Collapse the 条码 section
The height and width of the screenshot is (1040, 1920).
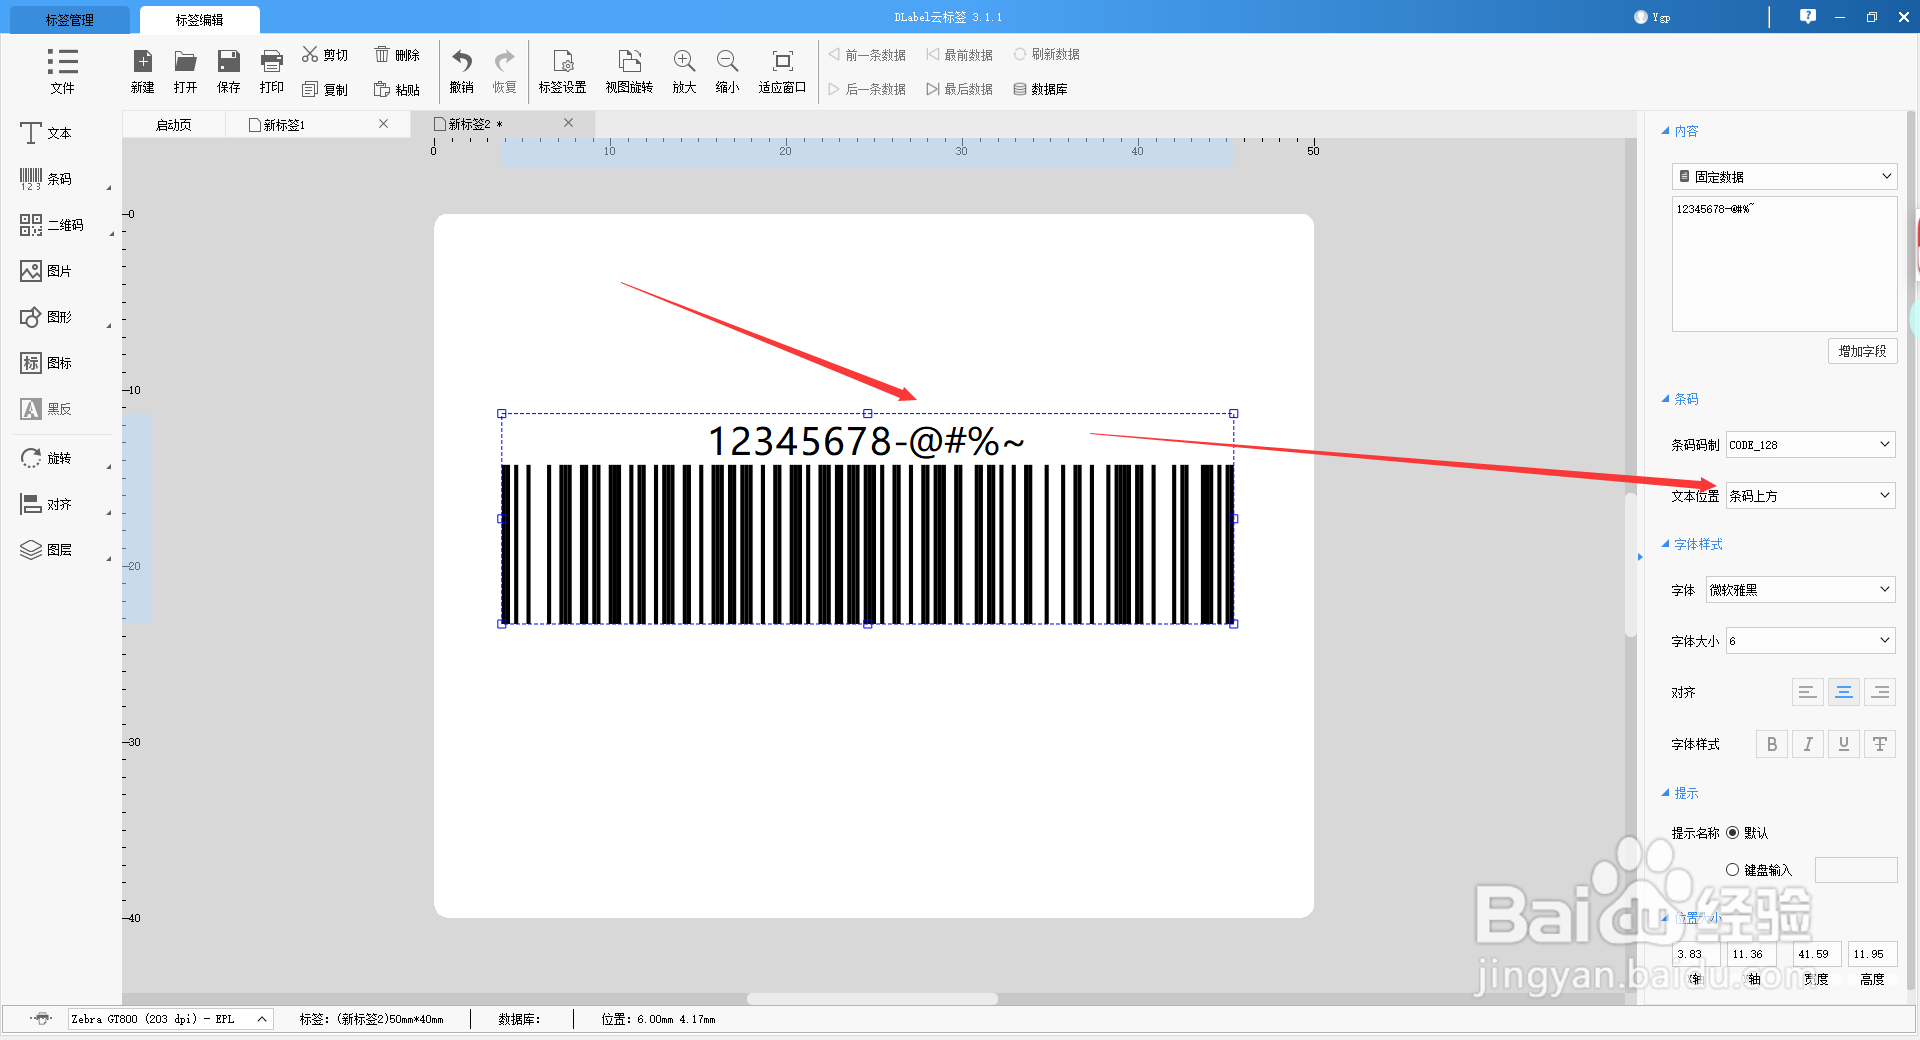pyautogui.click(x=1680, y=399)
